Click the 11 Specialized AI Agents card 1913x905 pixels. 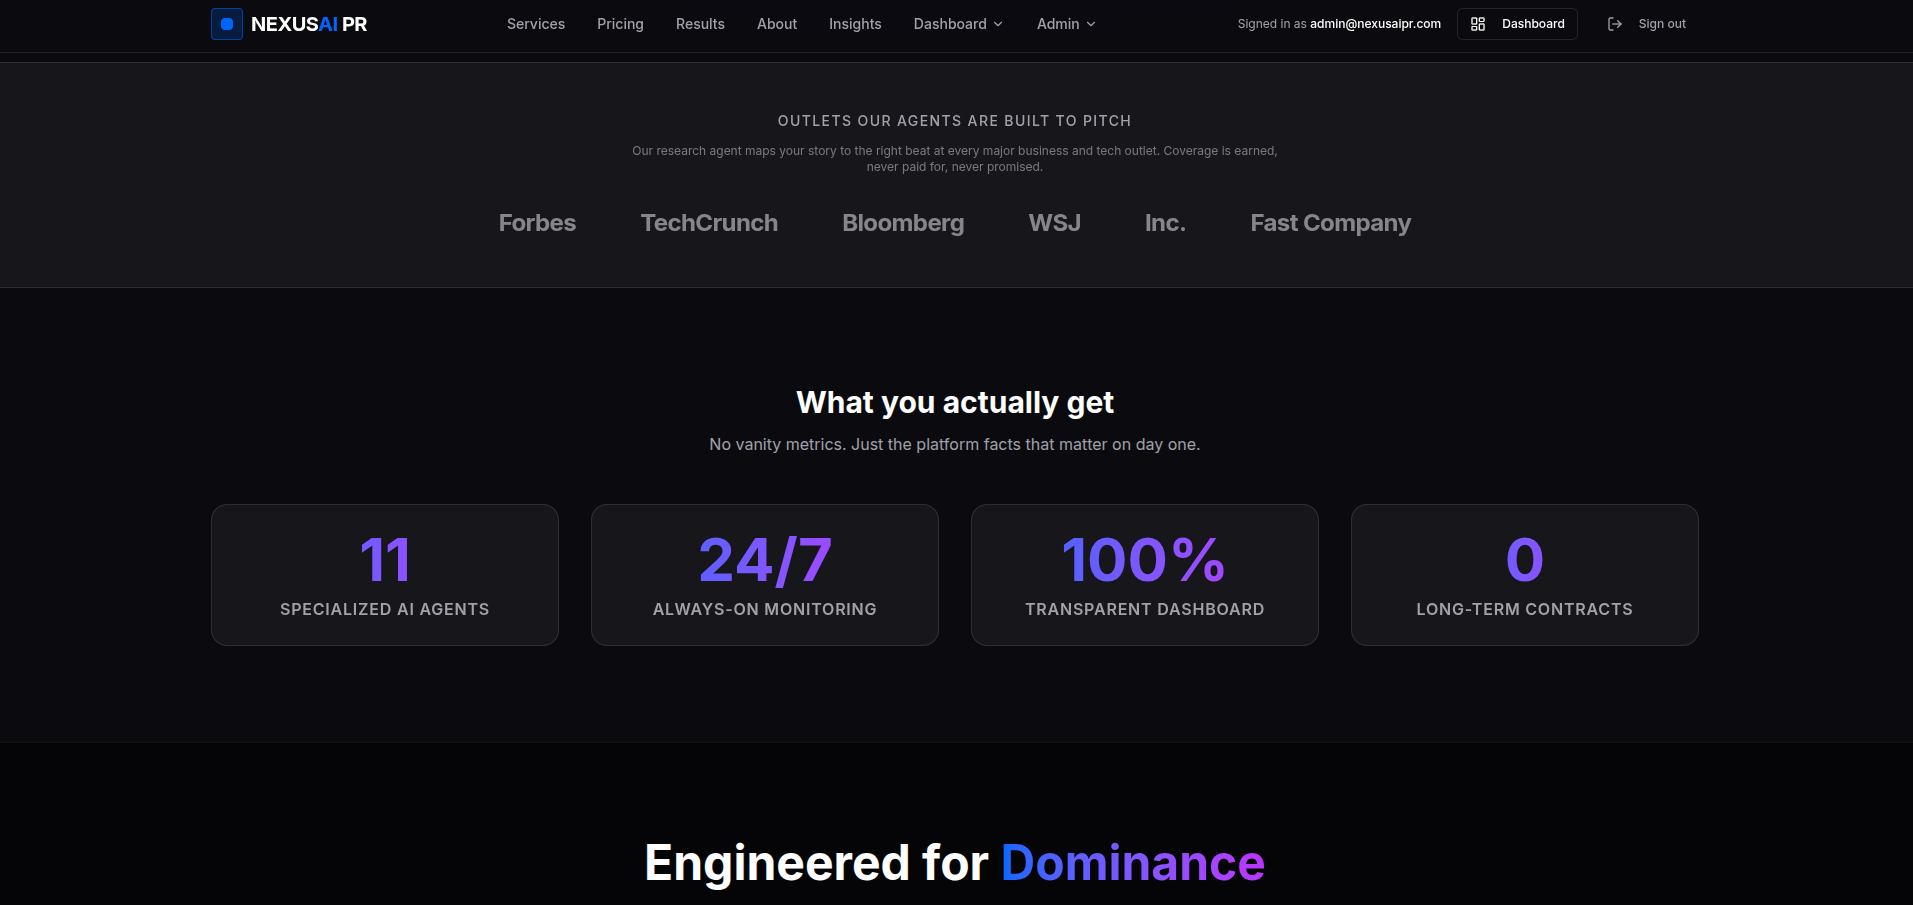[x=385, y=575]
